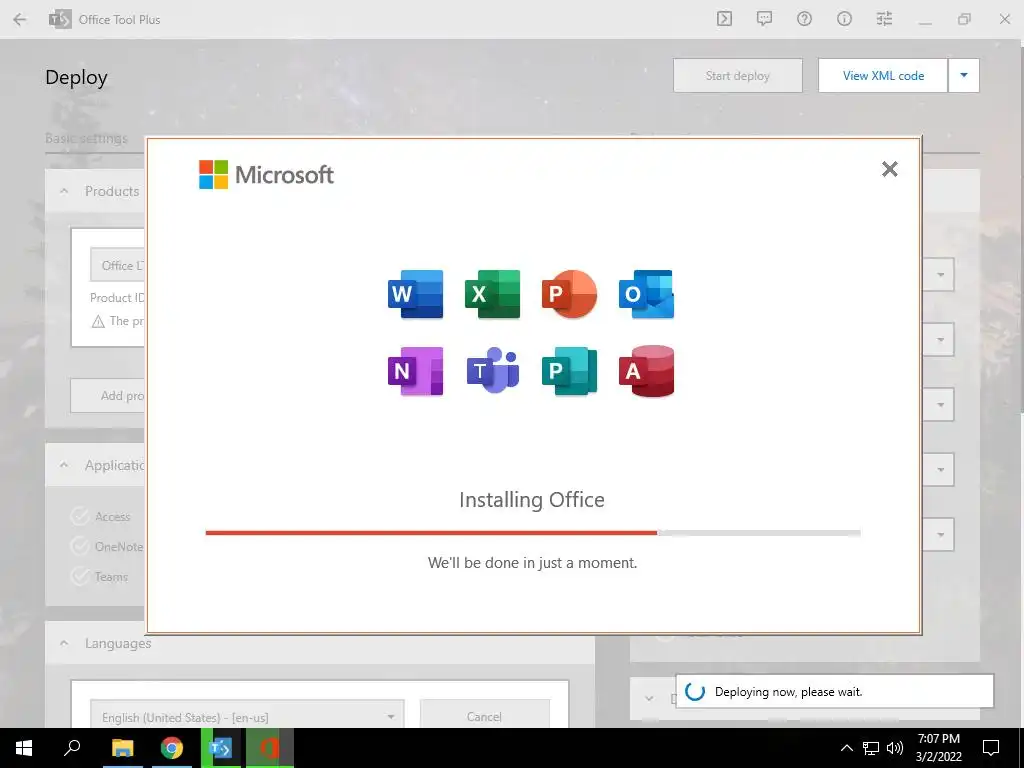
Task: Open the taskbar clock and date
Action: (x=938, y=748)
